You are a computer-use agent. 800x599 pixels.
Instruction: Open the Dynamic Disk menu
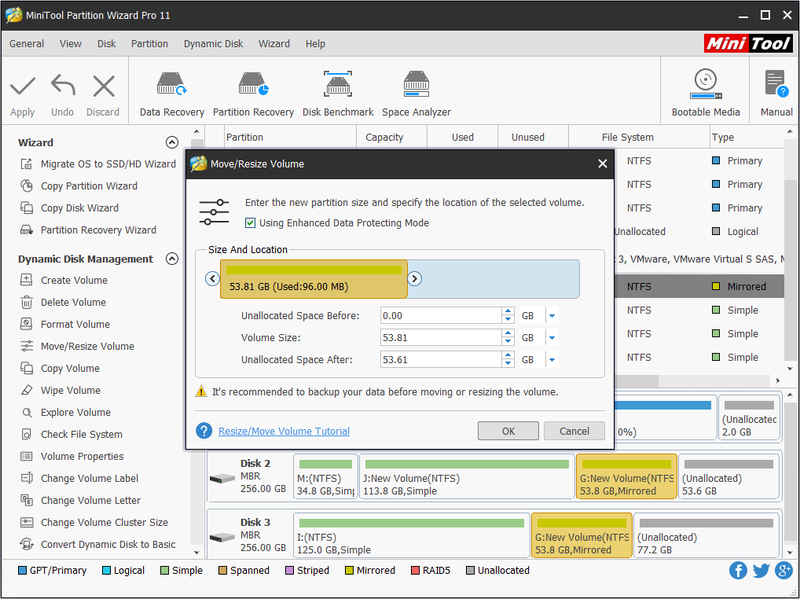[213, 44]
